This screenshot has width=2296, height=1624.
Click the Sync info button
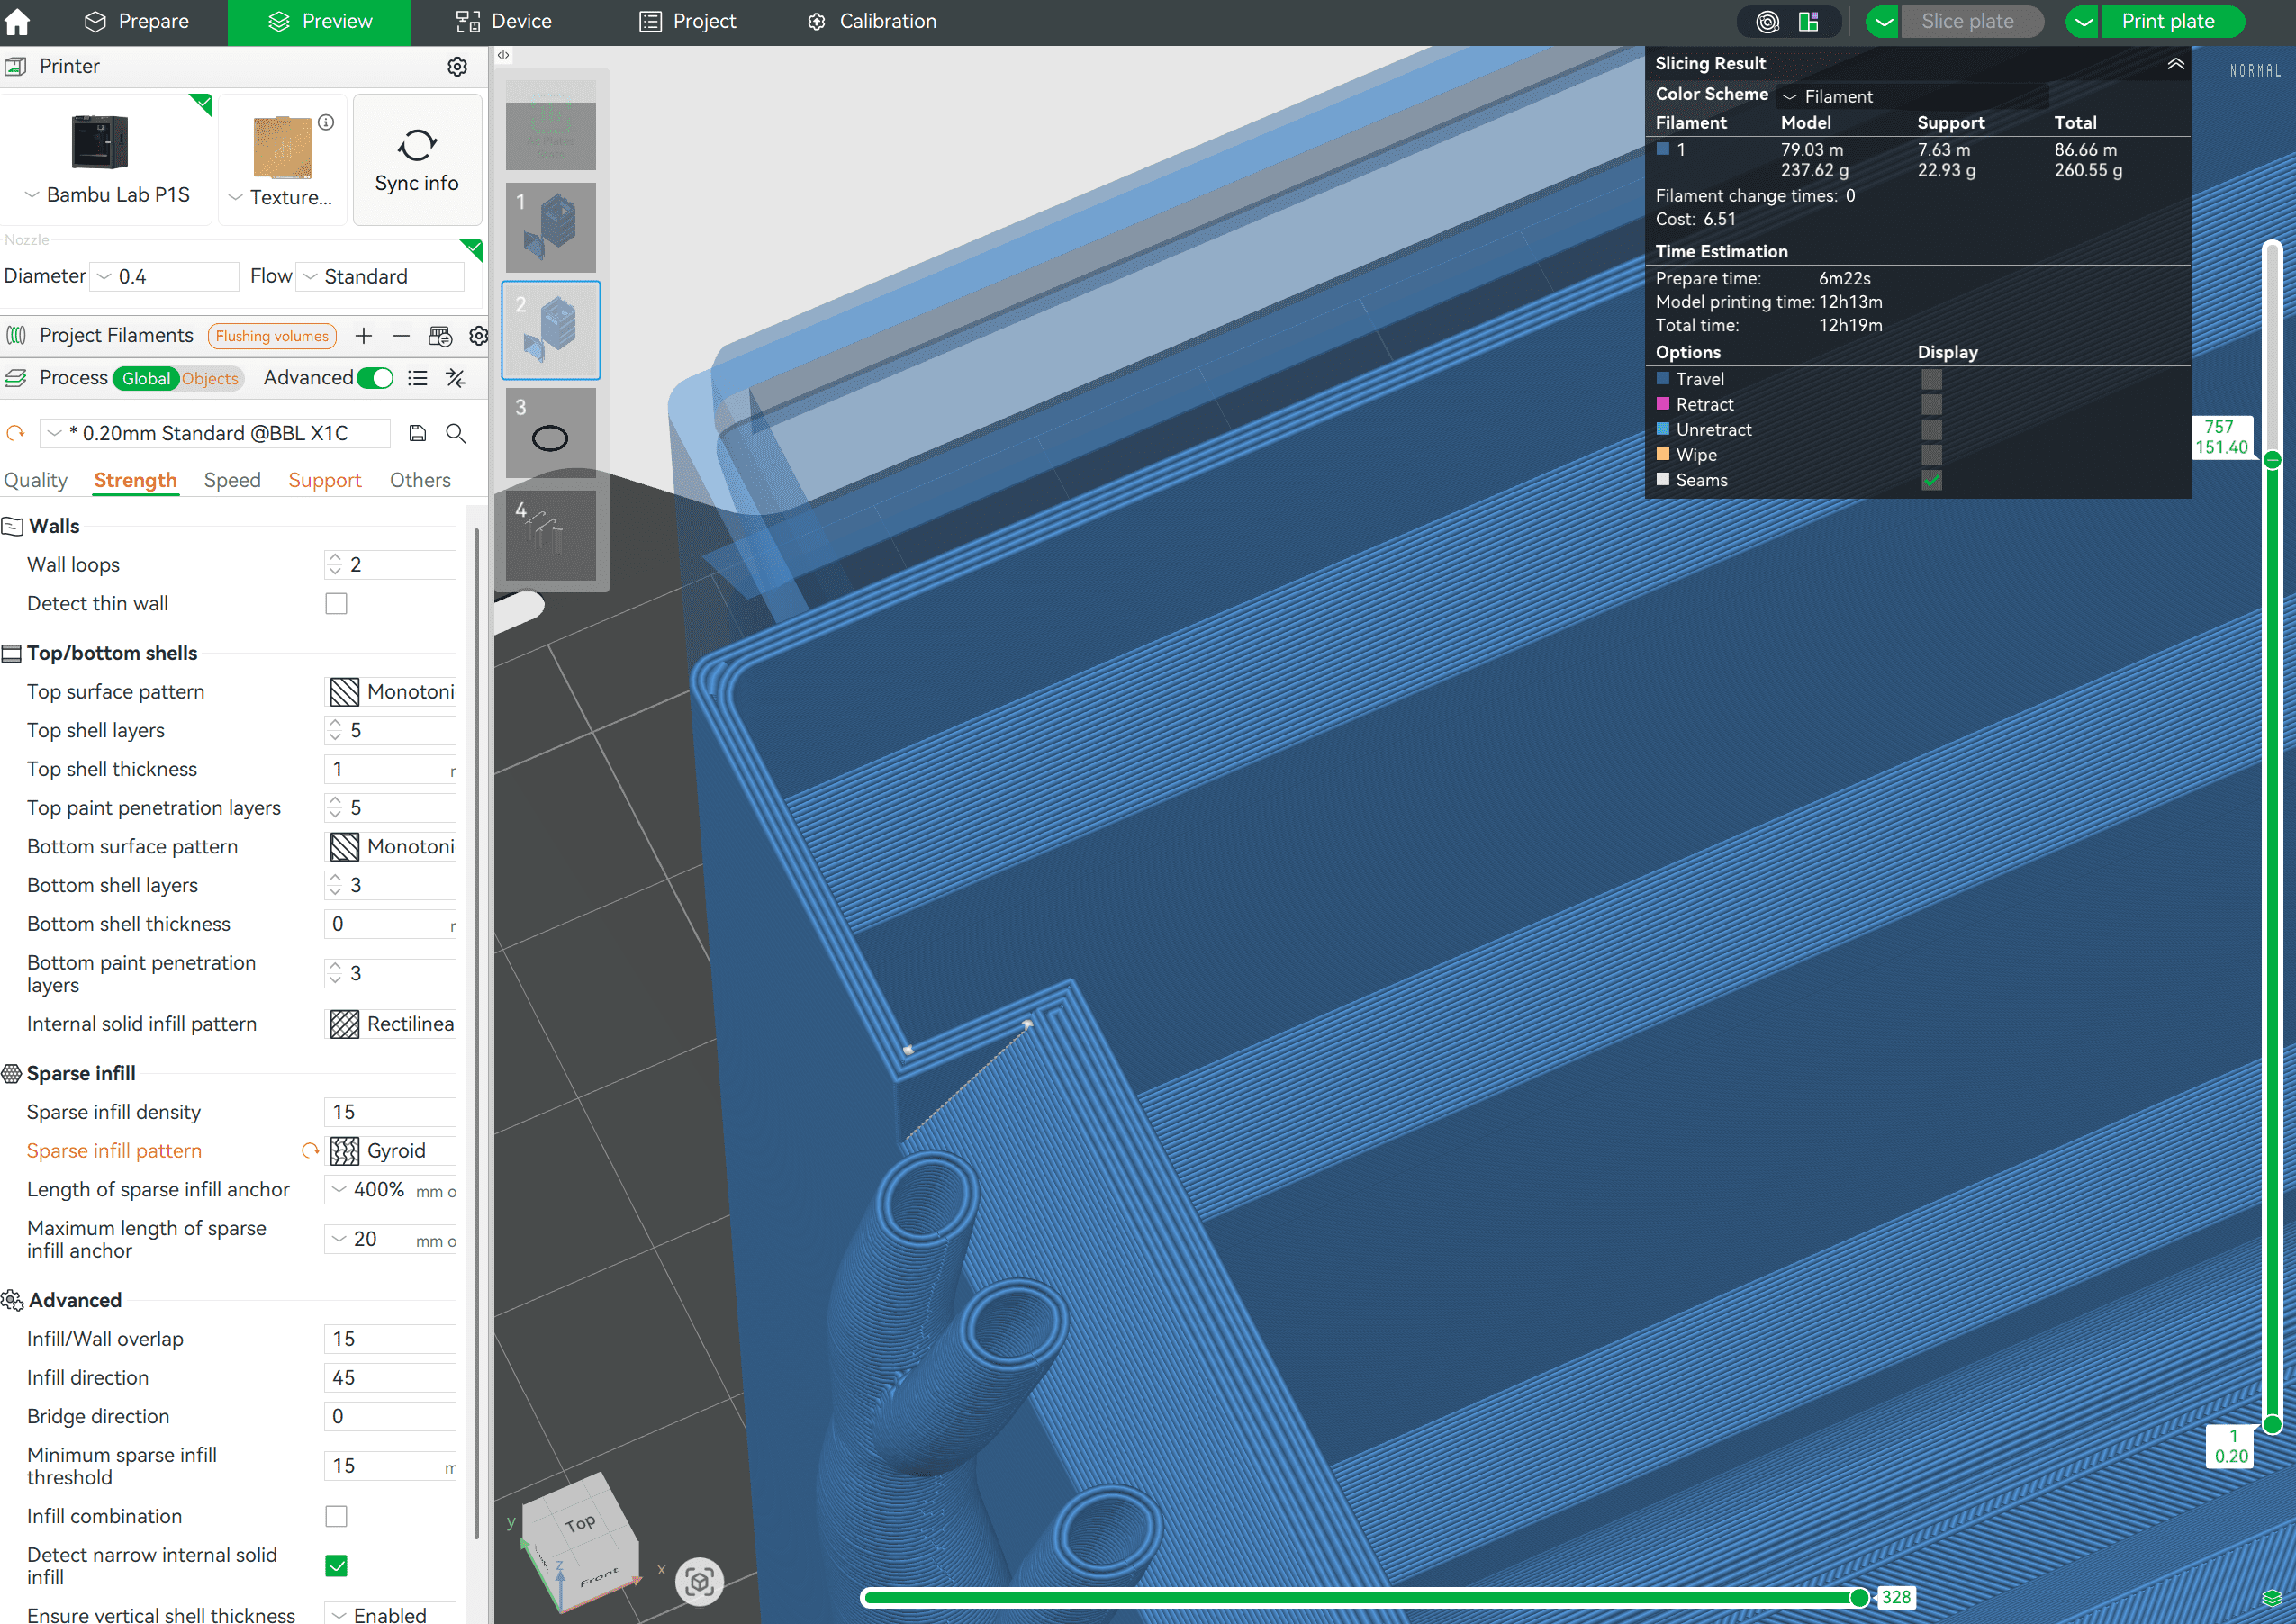point(417,160)
